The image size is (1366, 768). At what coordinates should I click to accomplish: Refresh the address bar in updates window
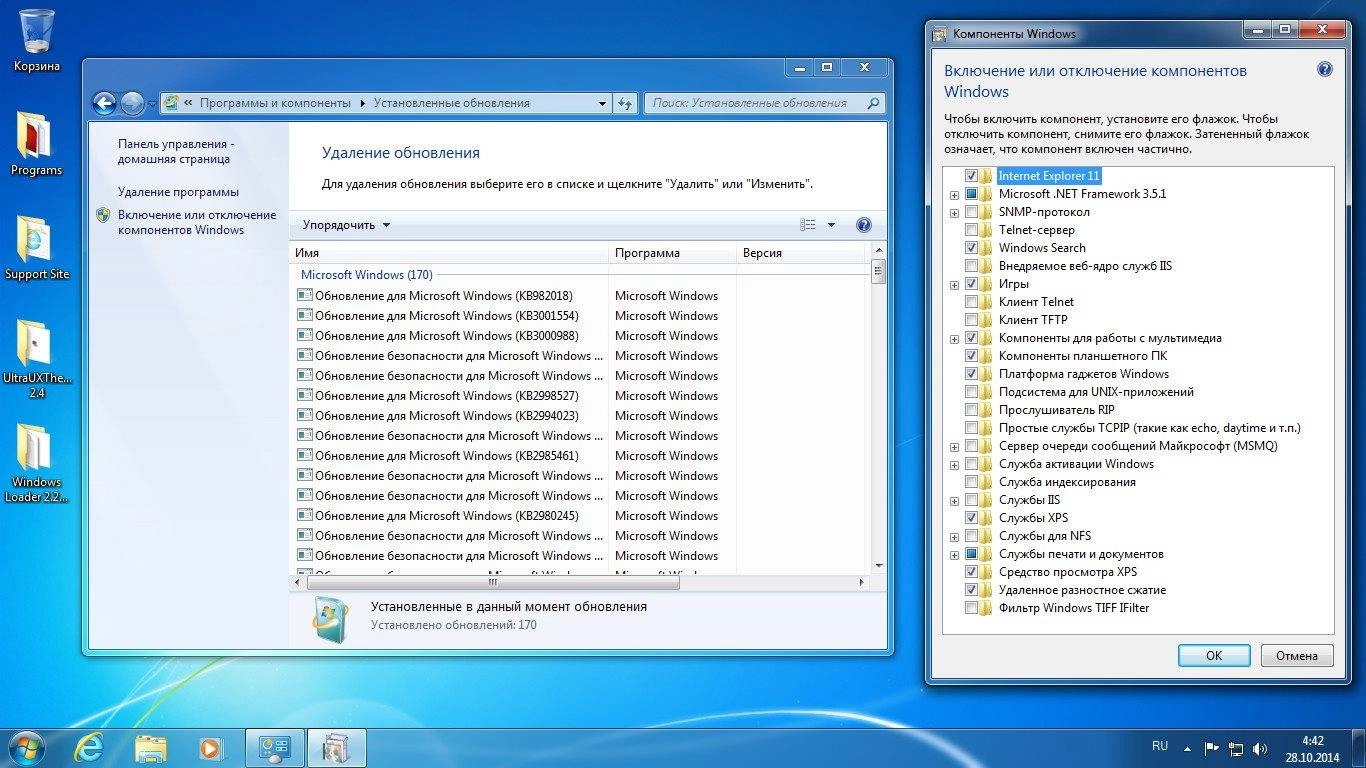(x=626, y=103)
